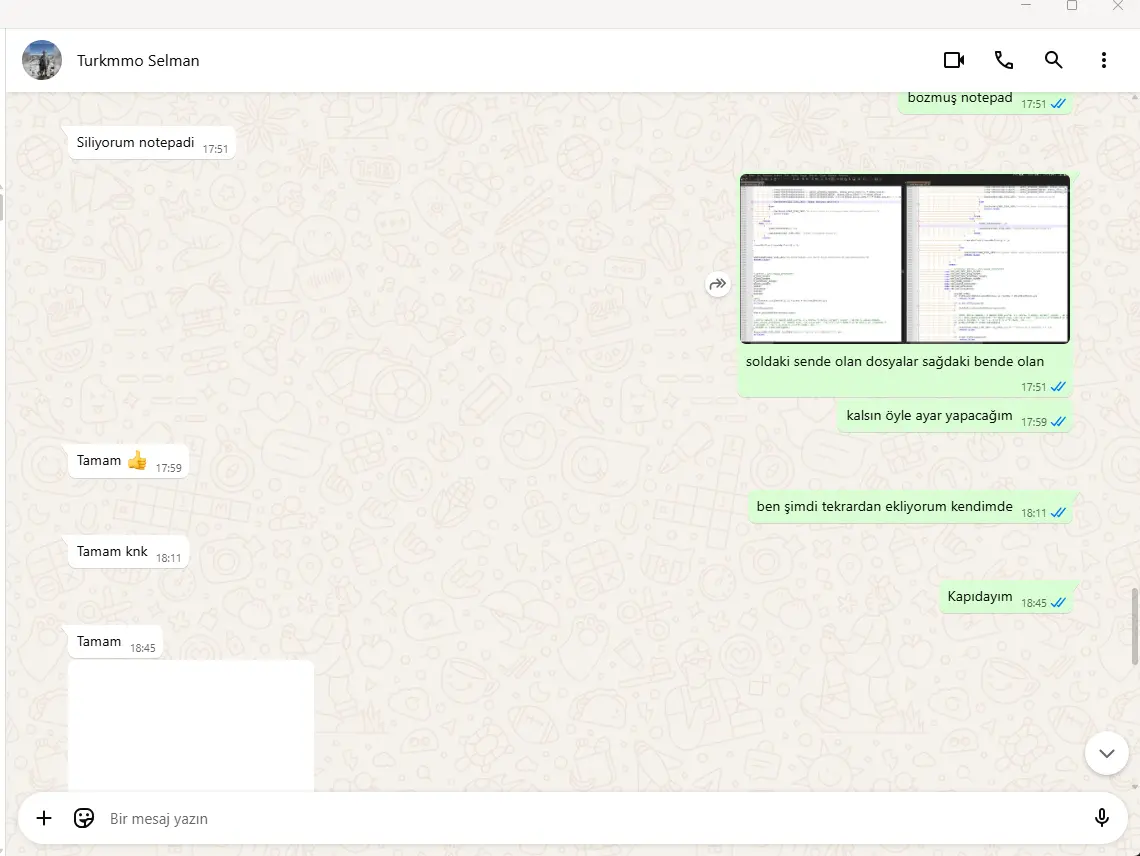Viewport: 1140px width, 856px height.
Task: Open the three-dot chat menu
Action: coord(1103,60)
